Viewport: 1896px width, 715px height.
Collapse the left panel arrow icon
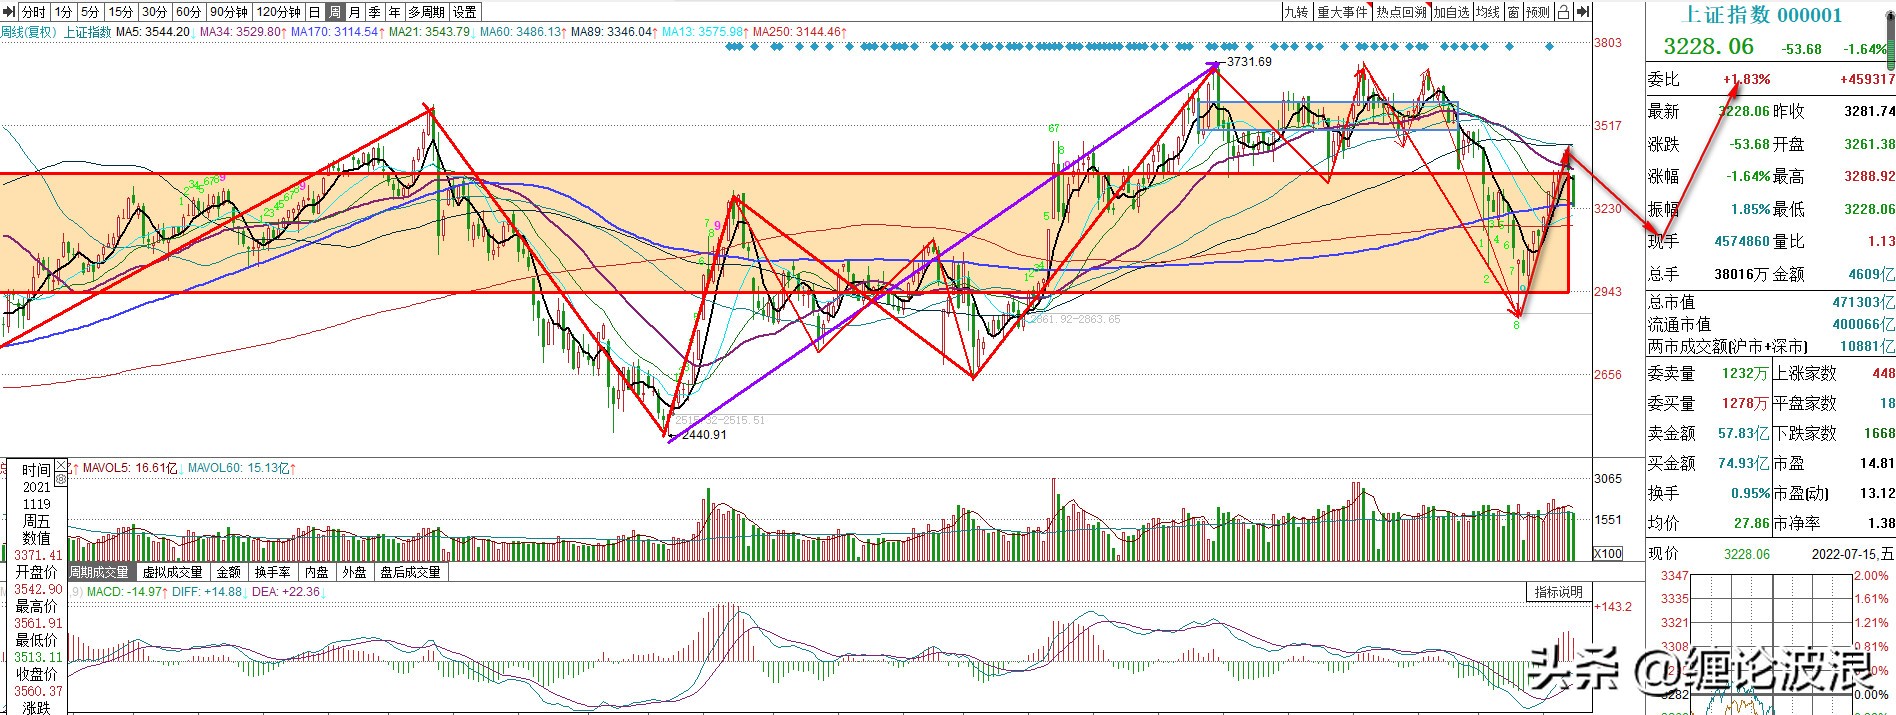pyautogui.click(x=8, y=12)
